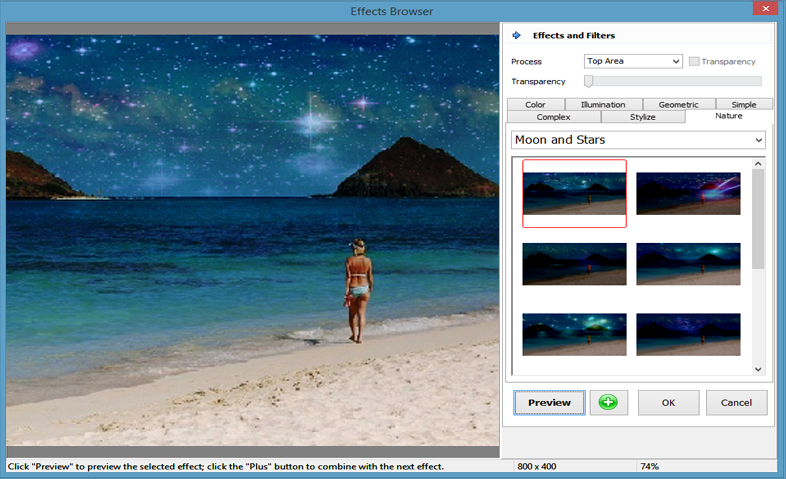Switch to the Color tab
The width and height of the screenshot is (786, 479).
pyautogui.click(x=535, y=104)
